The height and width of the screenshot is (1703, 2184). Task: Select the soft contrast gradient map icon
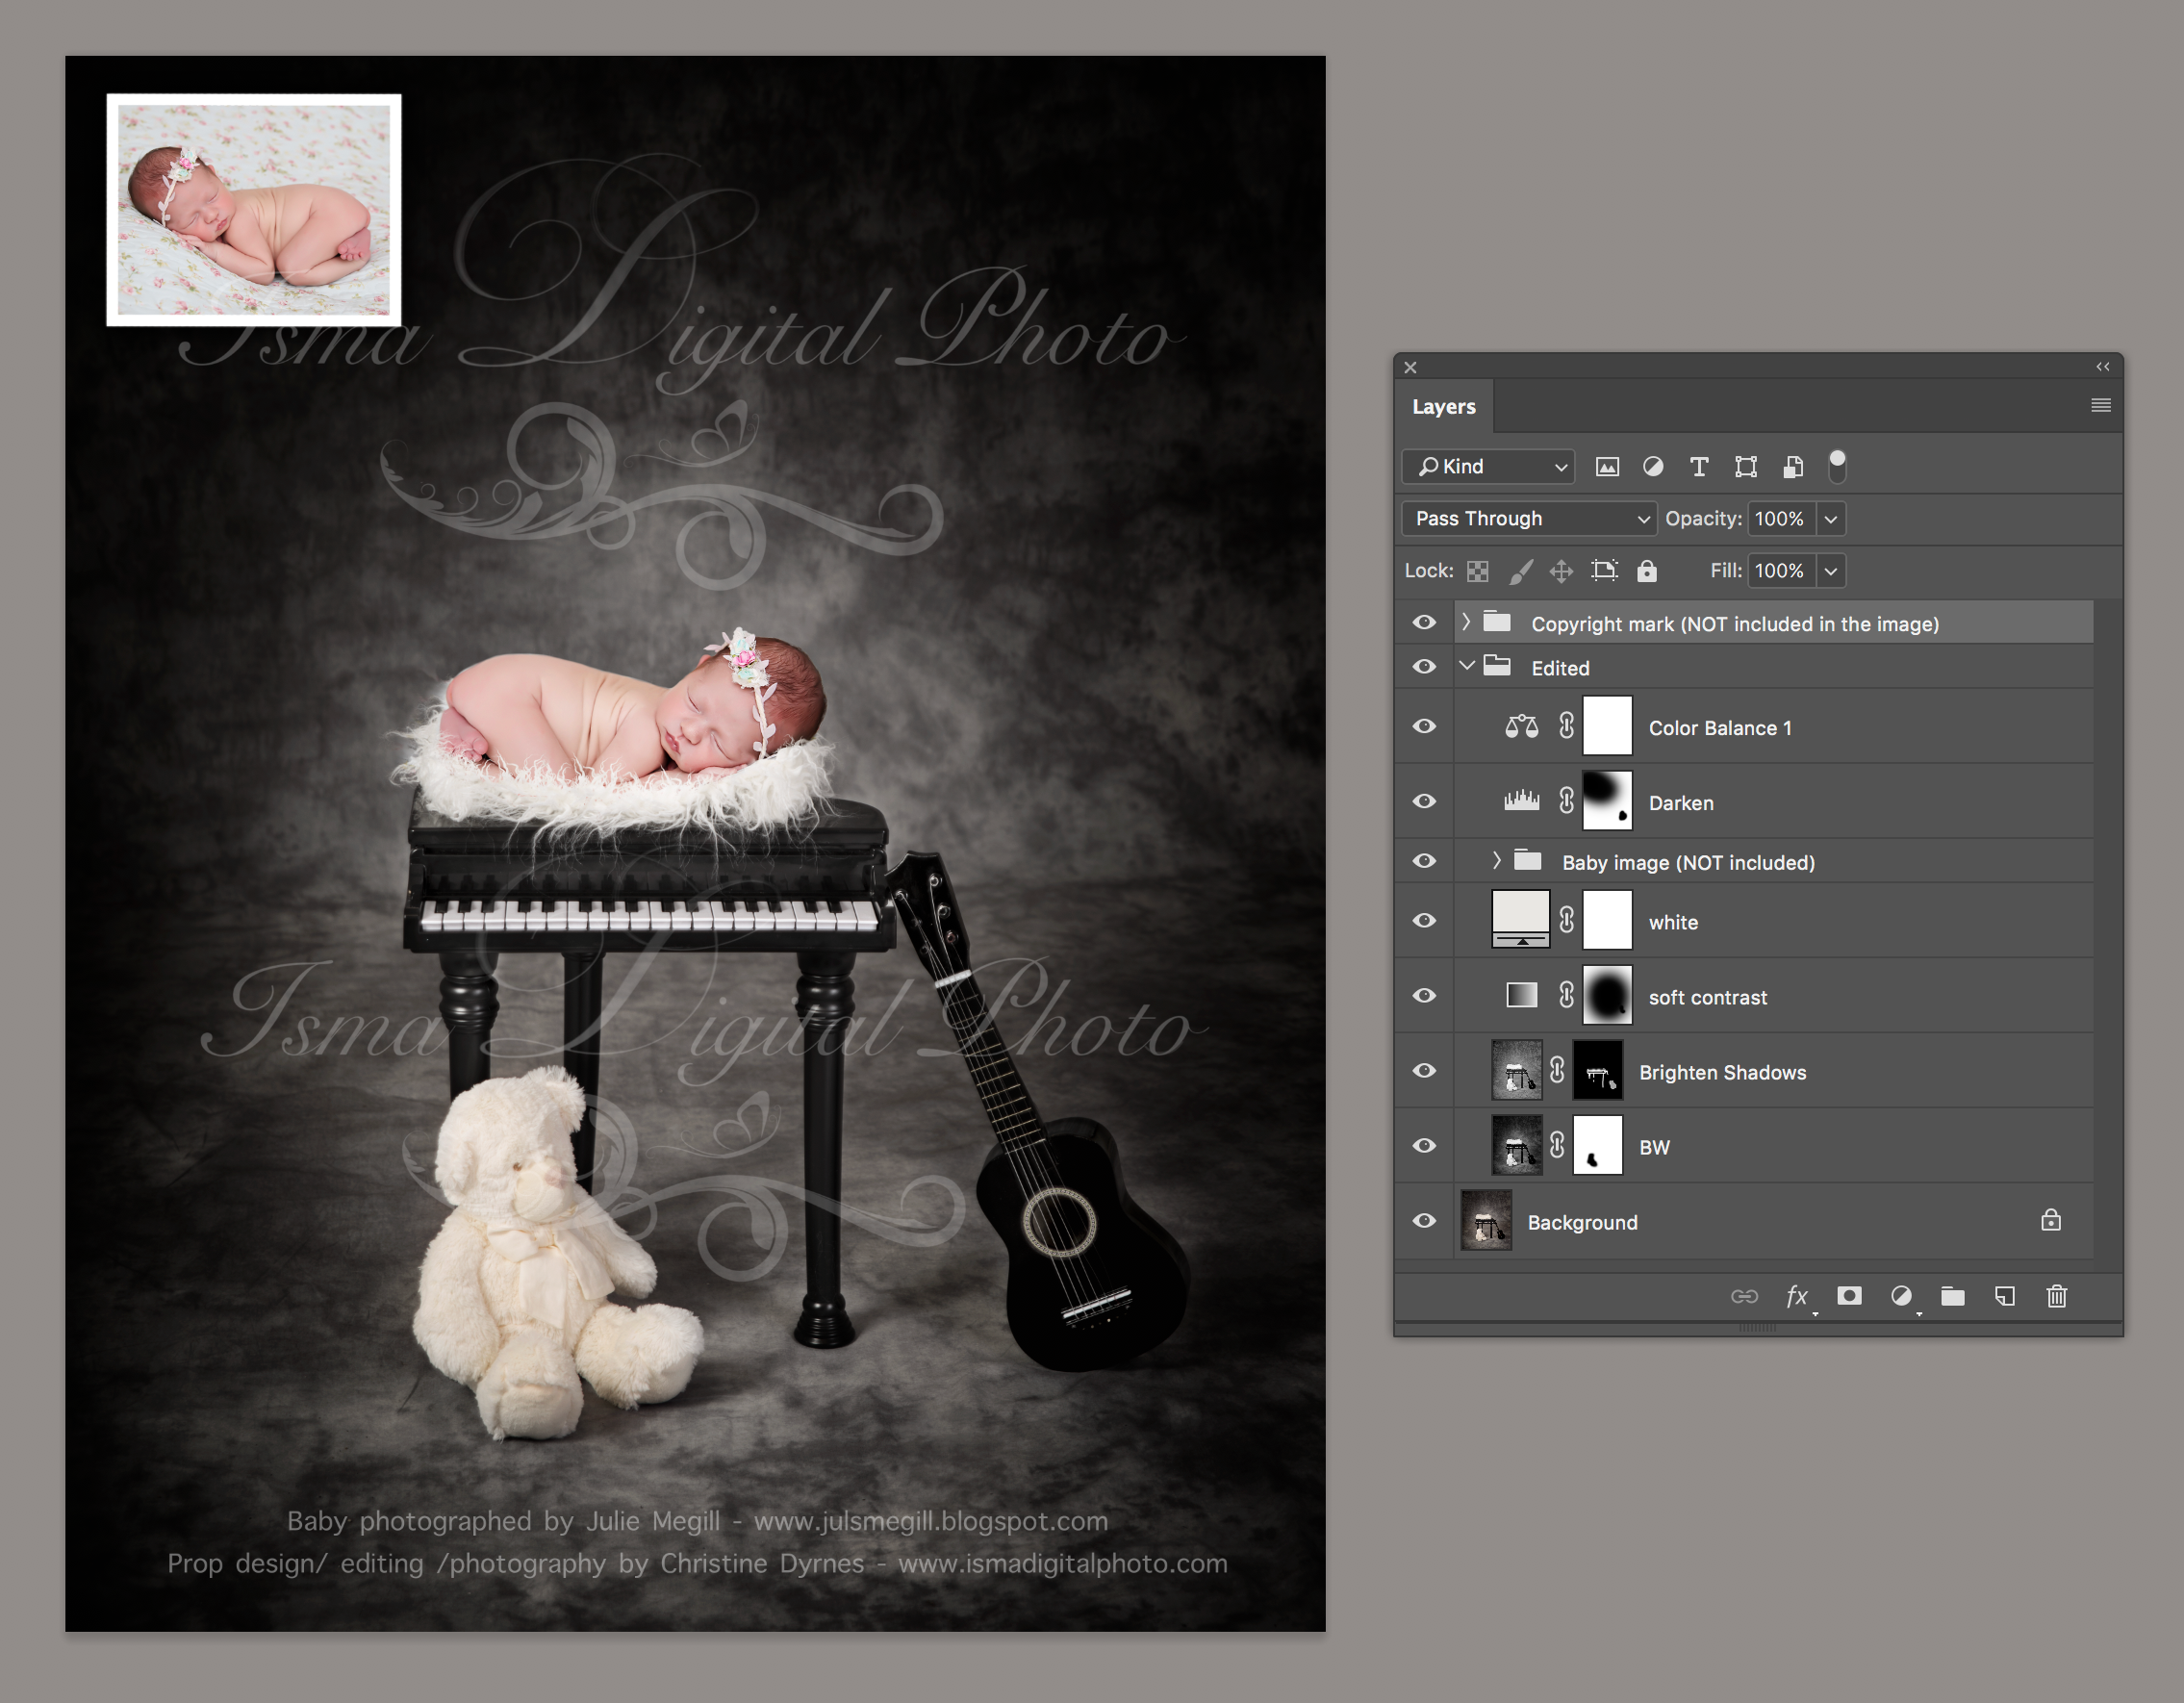pos(1522,996)
